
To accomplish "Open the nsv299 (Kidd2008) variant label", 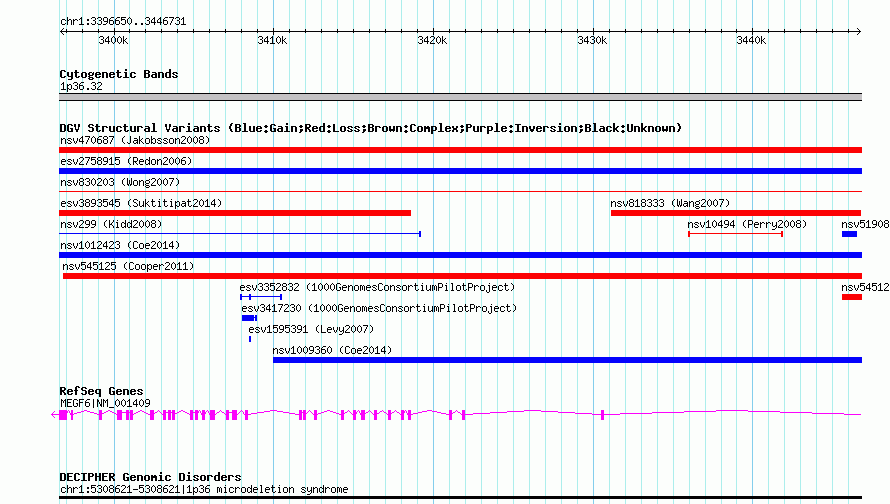I will pyautogui.click(x=111, y=224).
